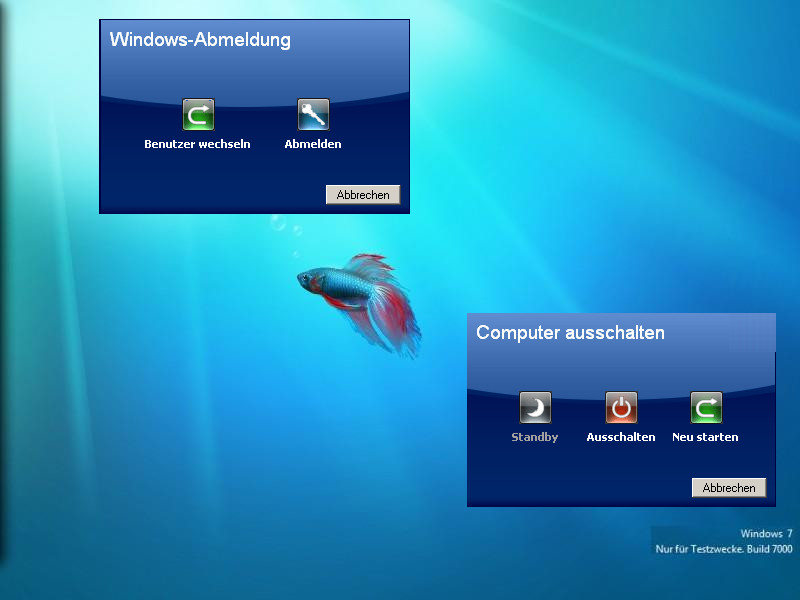Click the Ausschalten power icon

[620, 407]
